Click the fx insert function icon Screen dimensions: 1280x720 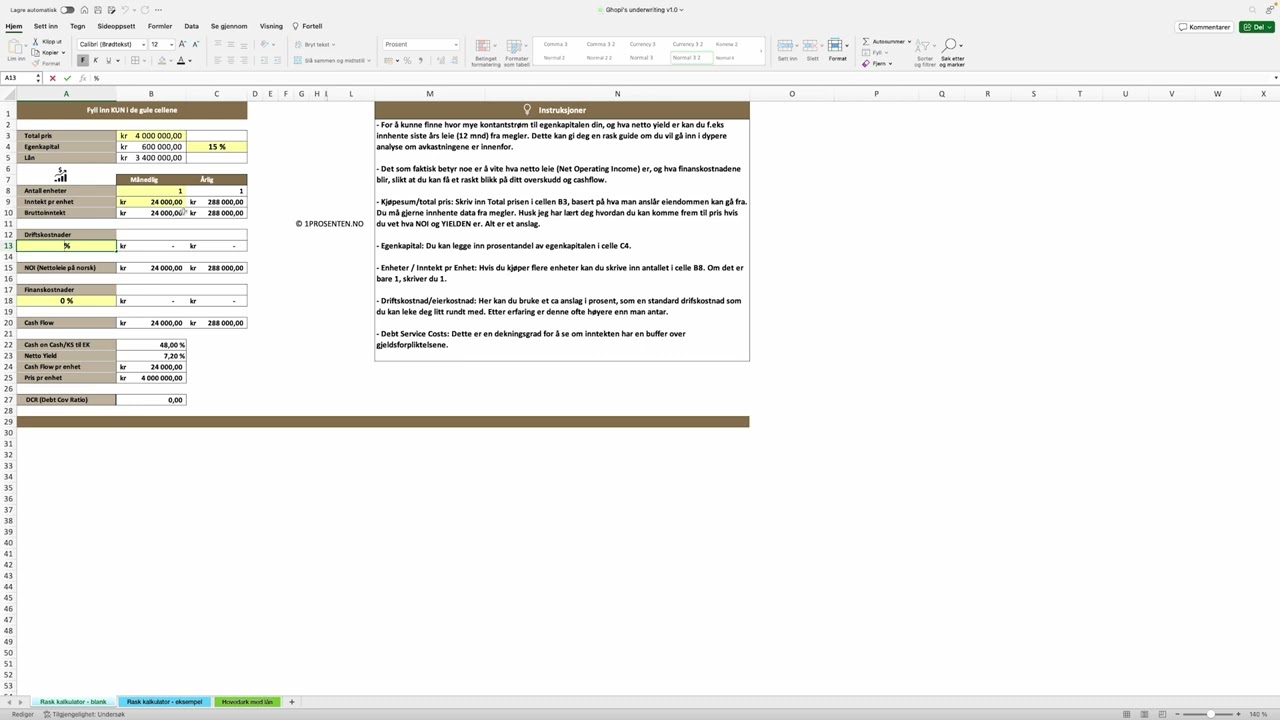82,78
